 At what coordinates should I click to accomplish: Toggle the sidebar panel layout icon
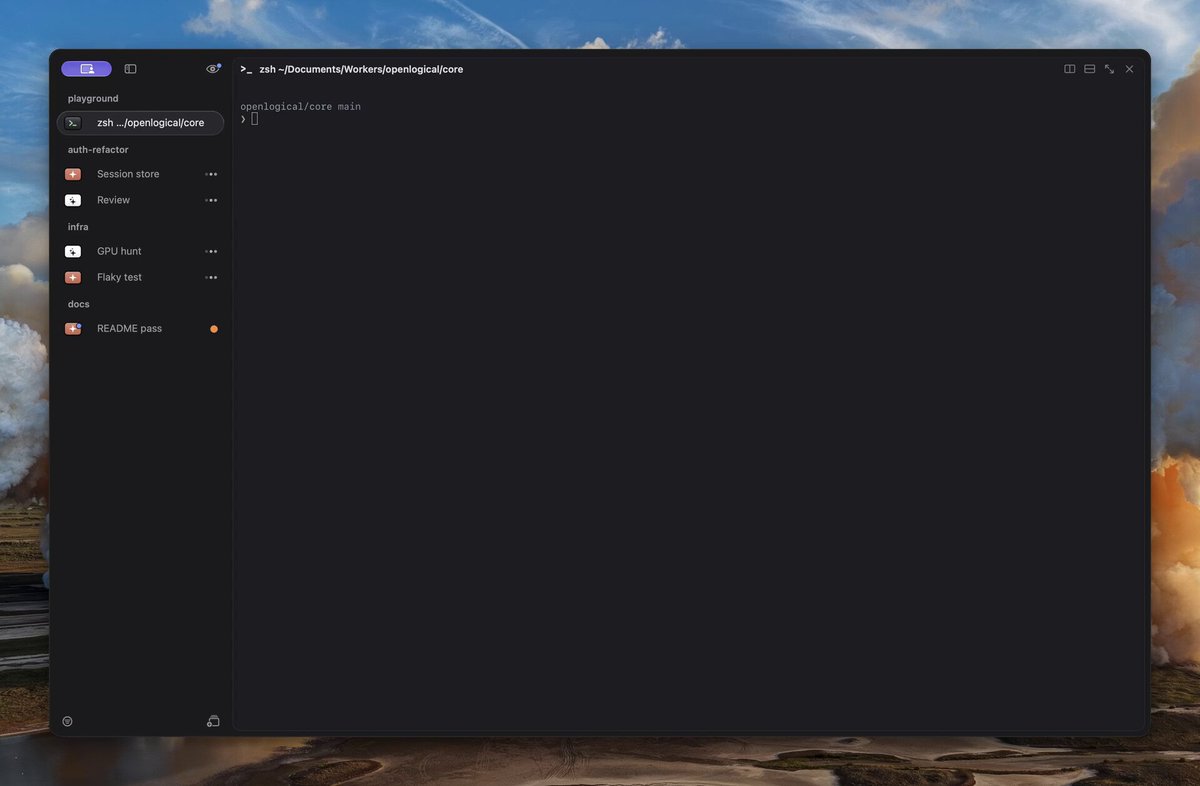pyautogui.click(x=130, y=69)
